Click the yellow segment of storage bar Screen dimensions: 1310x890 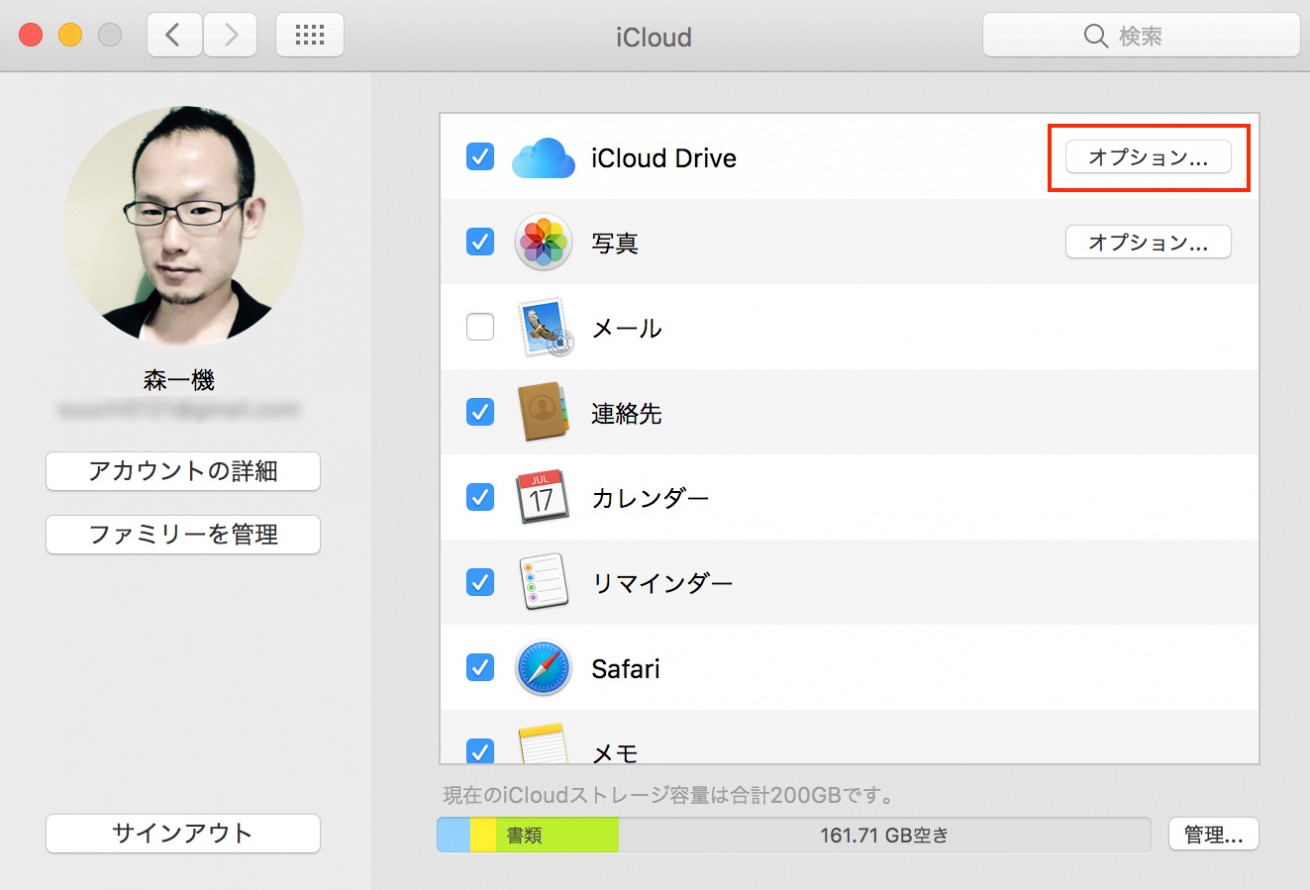483,834
